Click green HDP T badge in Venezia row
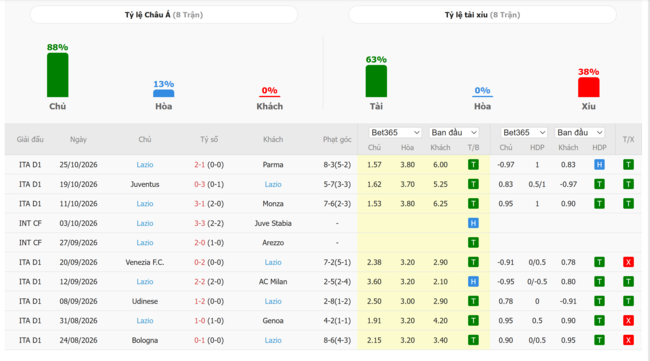650x361 pixels. (x=599, y=262)
